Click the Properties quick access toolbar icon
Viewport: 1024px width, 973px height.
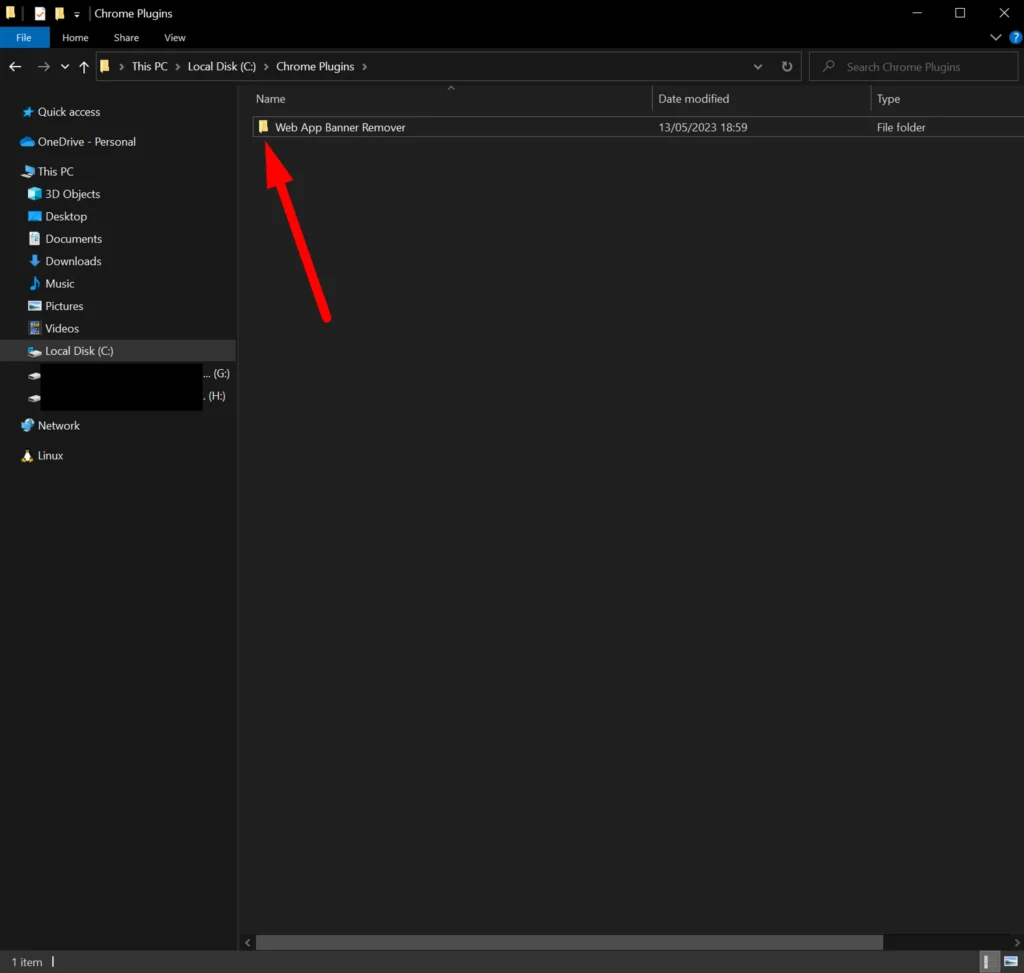coord(40,14)
